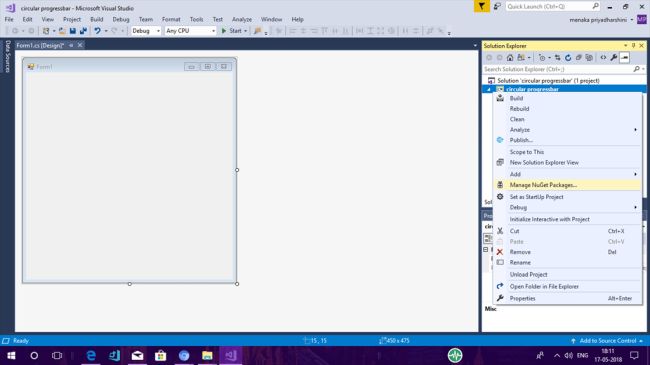Toggle Auto Hide pin on Solution Explorer
This screenshot has width=650, height=365.
tap(633, 46)
